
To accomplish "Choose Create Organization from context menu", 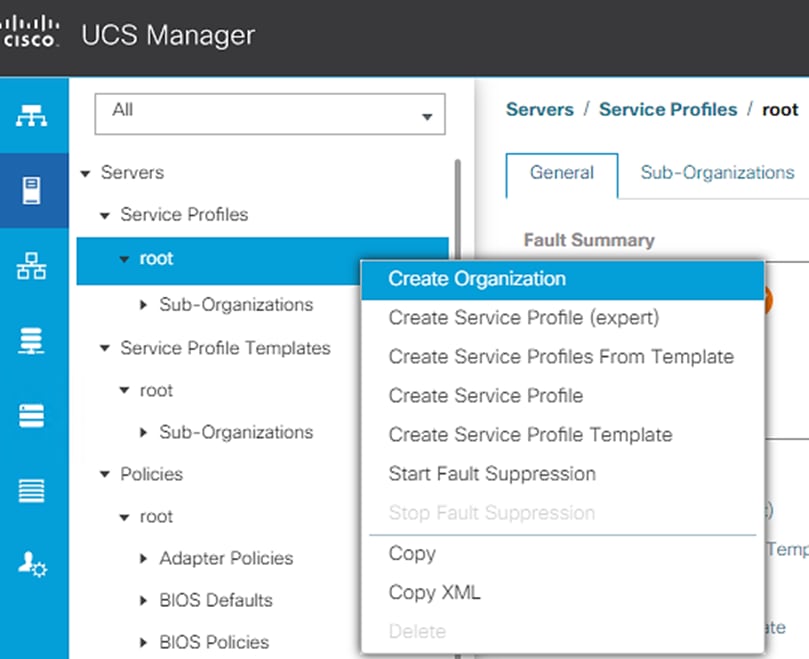I will click(x=477, y=279).
